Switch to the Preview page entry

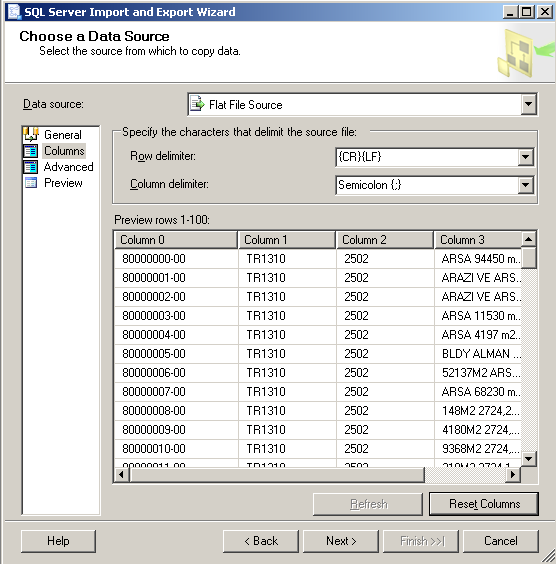[63, 183]
